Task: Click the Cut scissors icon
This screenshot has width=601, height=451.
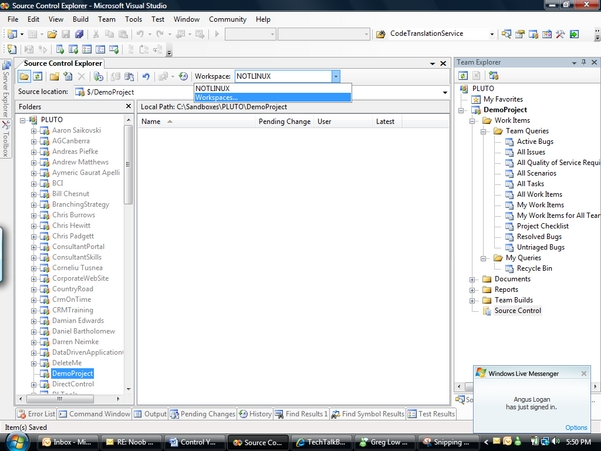Action: click(x=96, y=34)
